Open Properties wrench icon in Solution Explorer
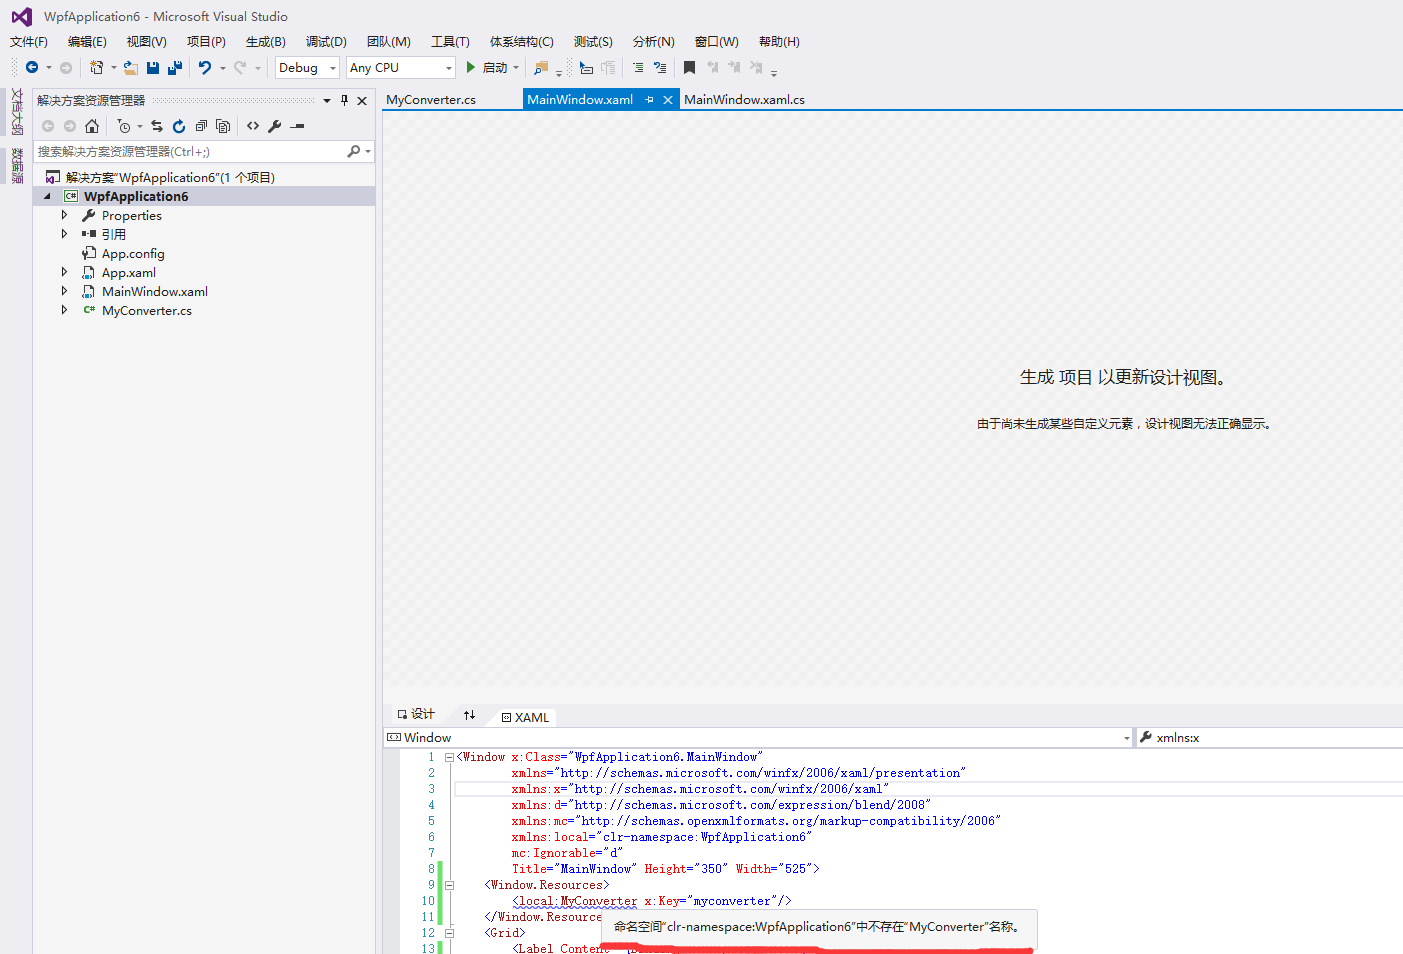The image size is (1403, 954). pyautogui.click(x=275, y=126)
